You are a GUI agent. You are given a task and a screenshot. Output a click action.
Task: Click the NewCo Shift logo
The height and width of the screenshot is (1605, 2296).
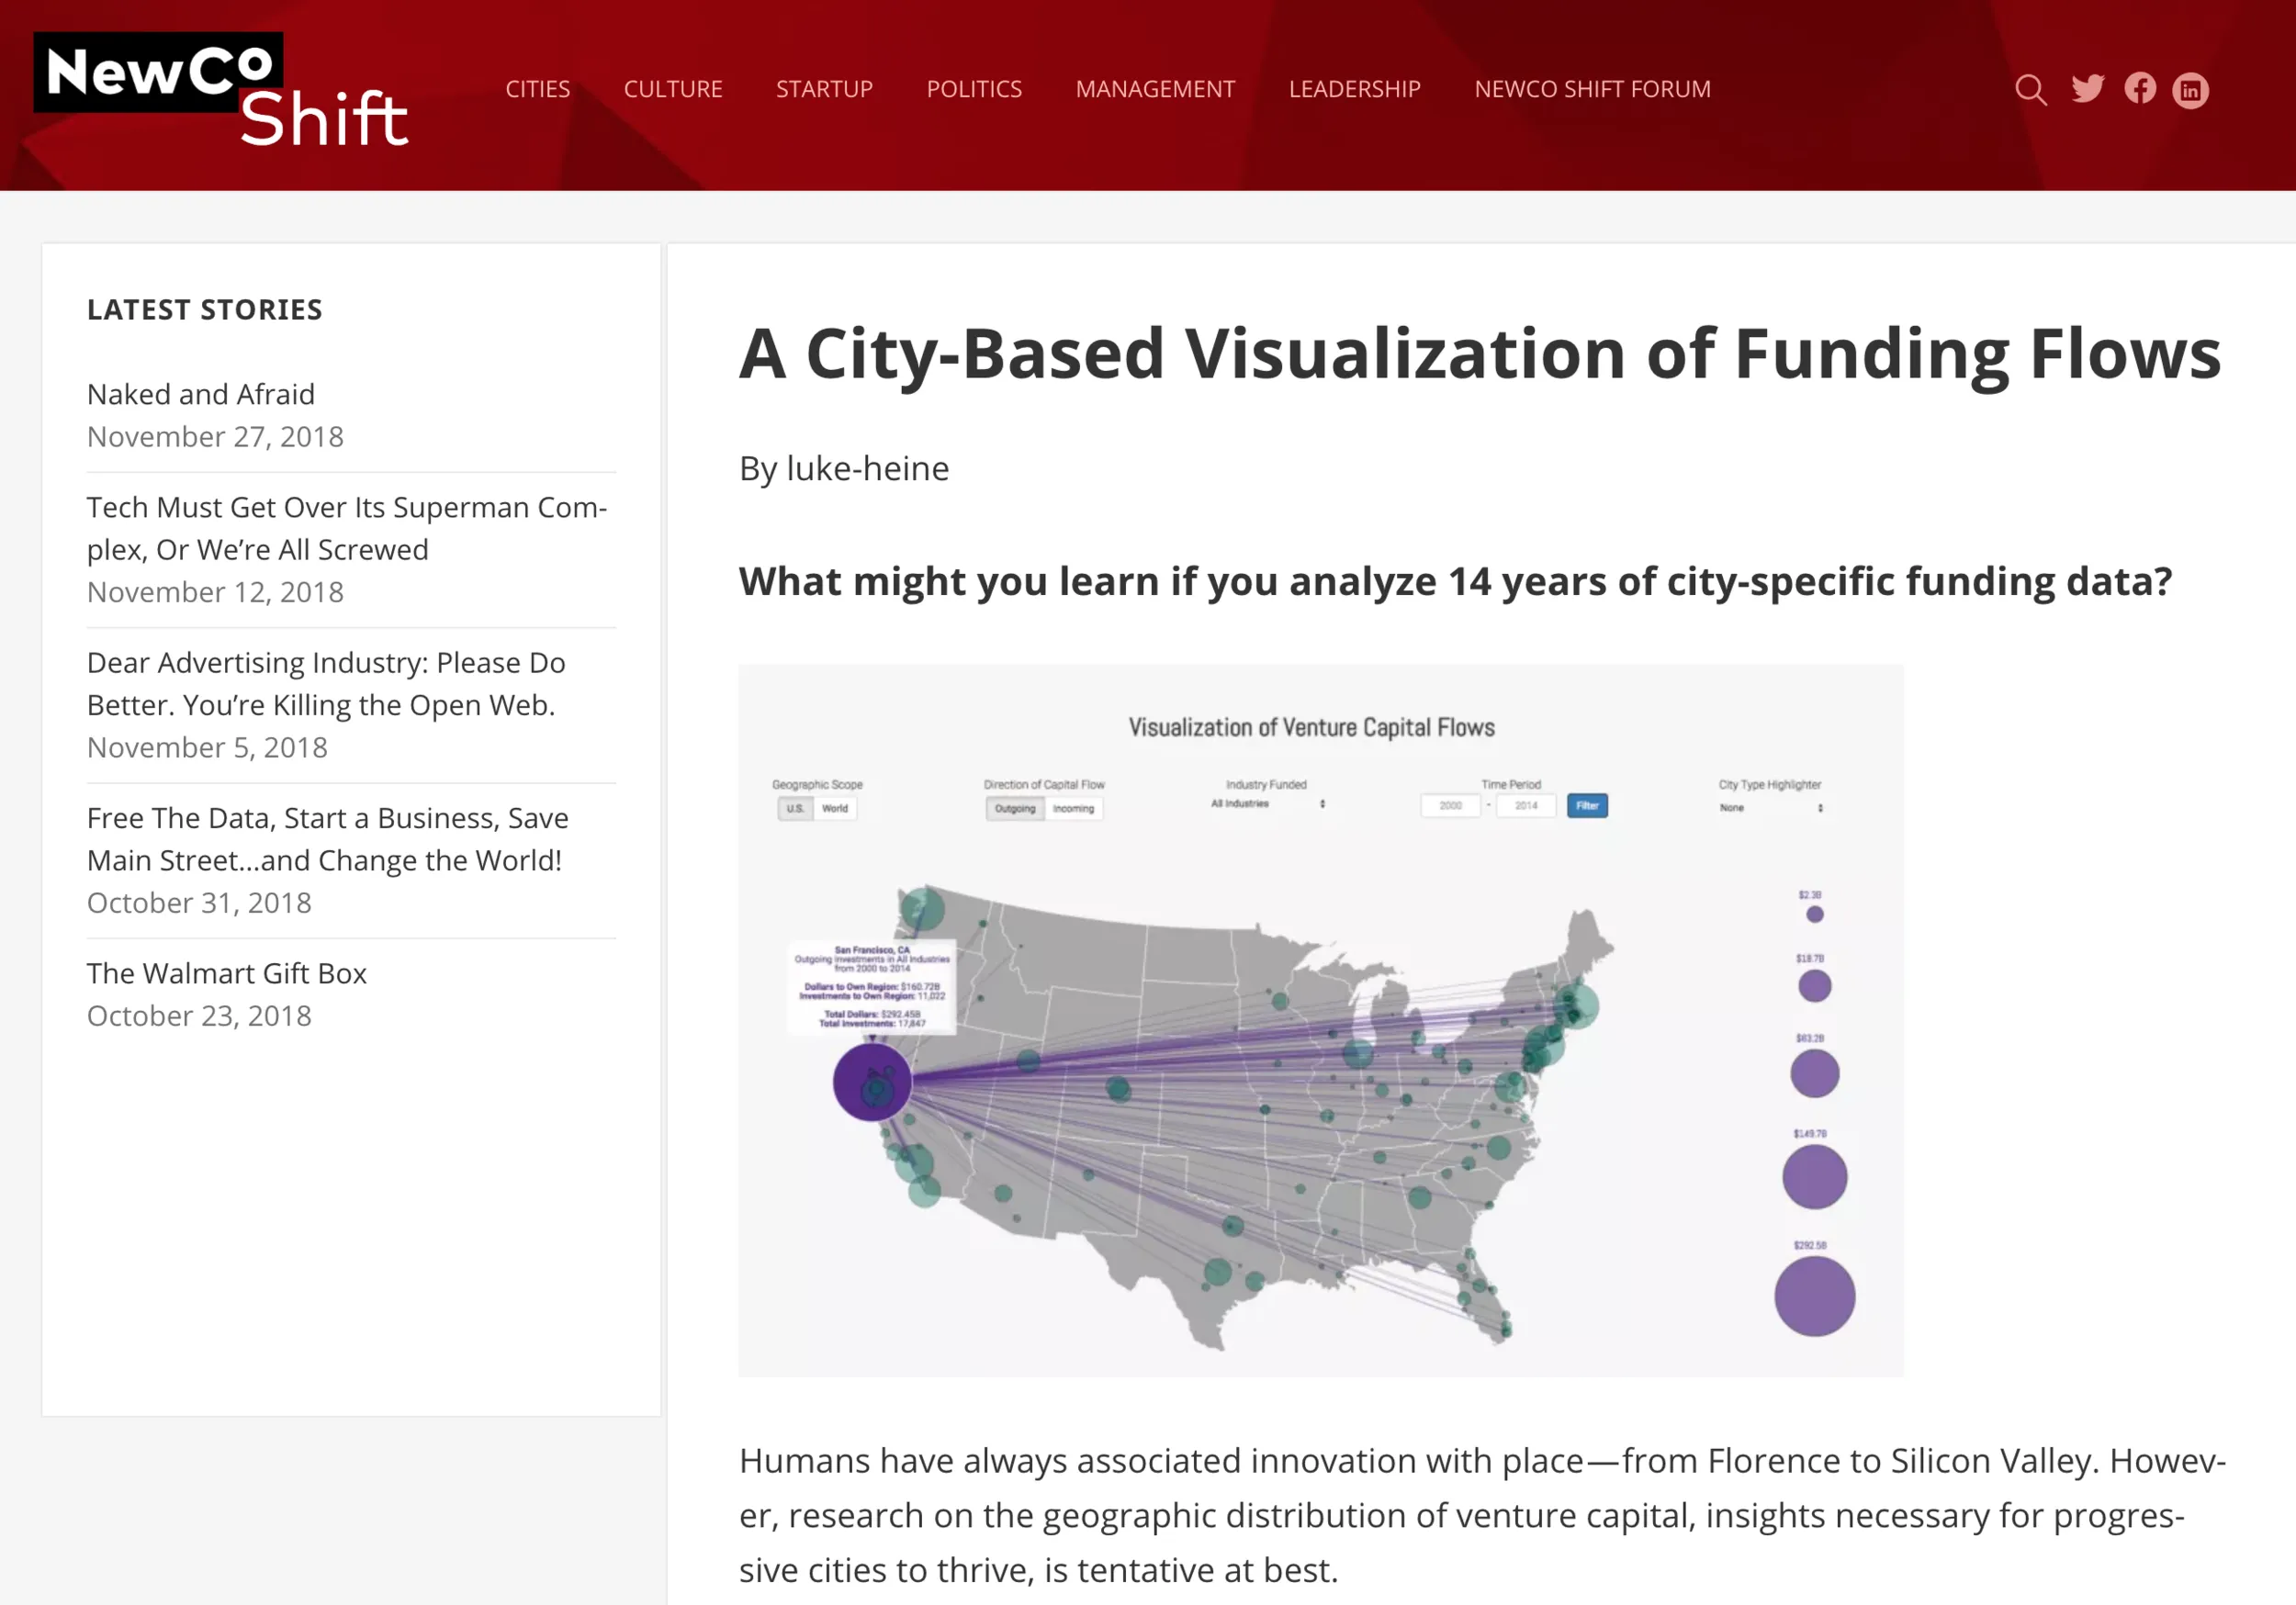tap(222, 92)
